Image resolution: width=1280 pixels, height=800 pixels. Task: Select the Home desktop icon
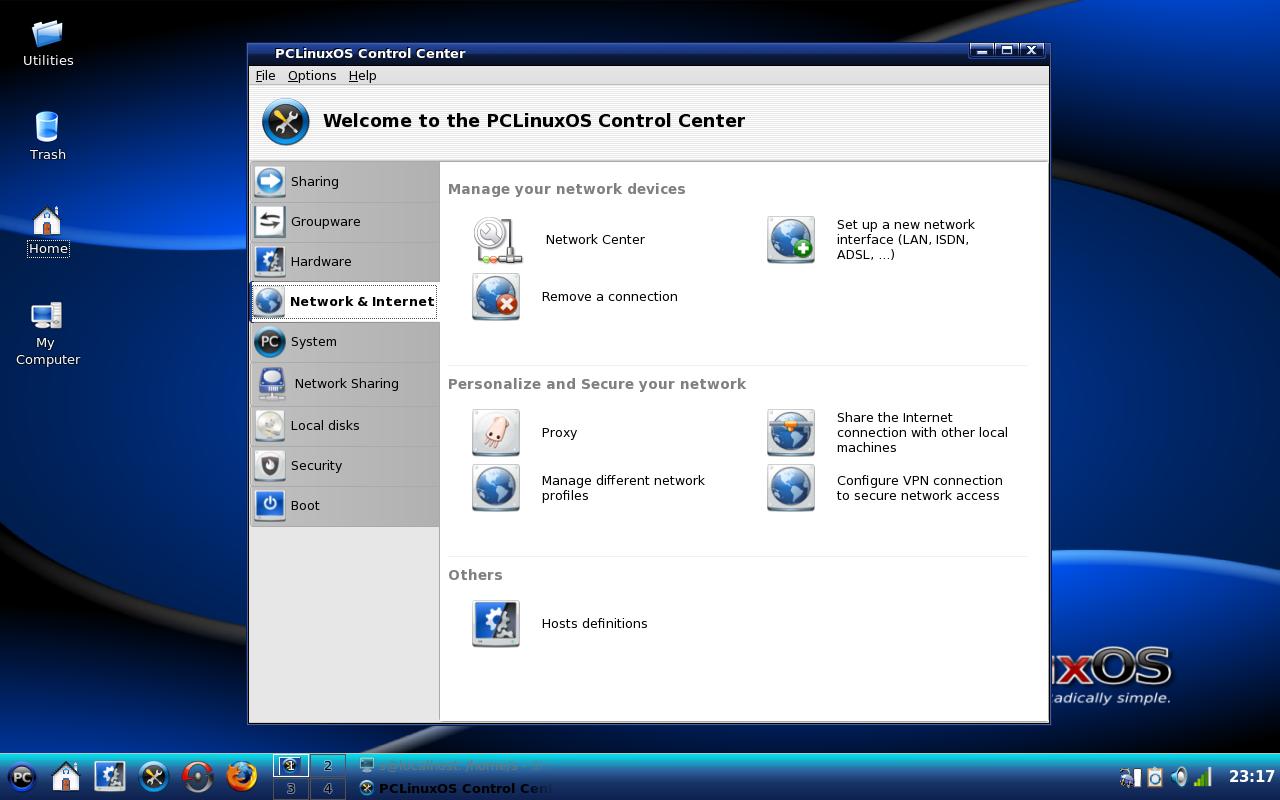[x=48, y=232]
